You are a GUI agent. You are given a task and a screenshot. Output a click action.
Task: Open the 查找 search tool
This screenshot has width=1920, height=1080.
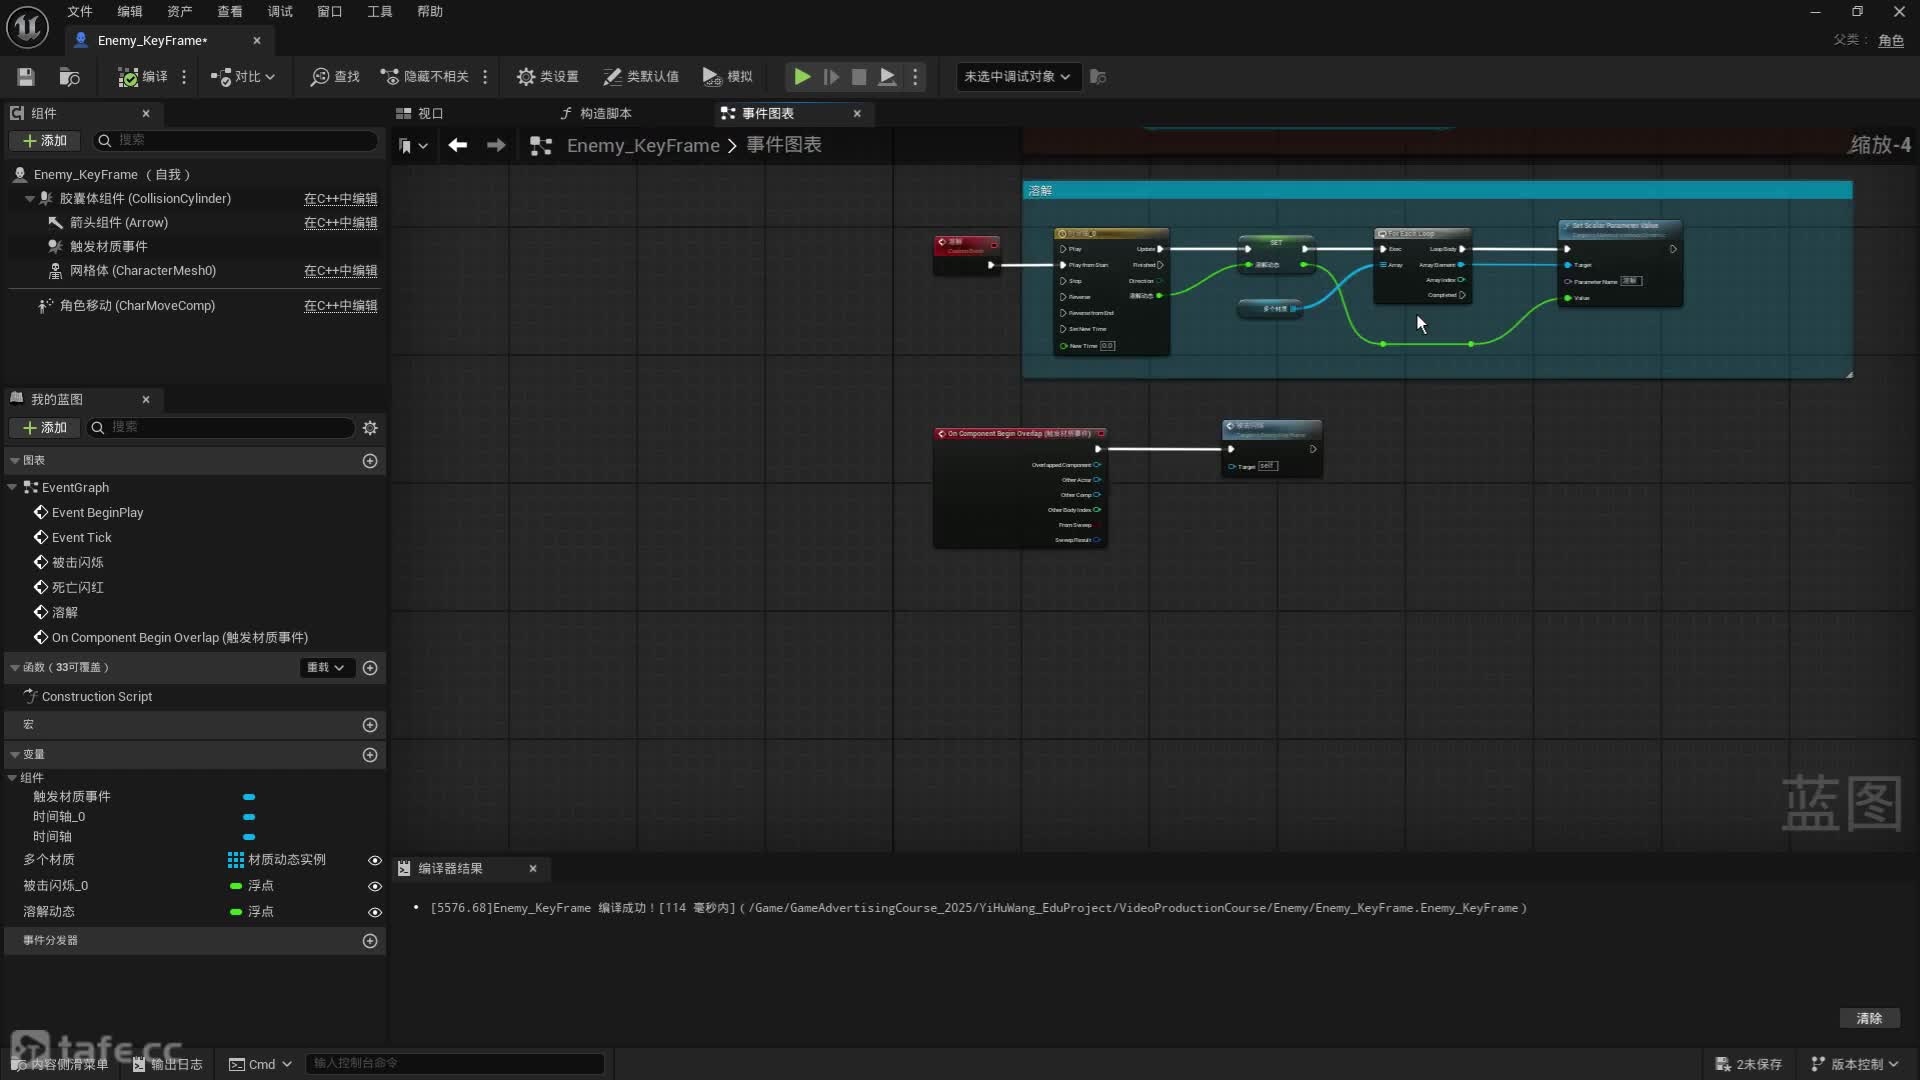(335, 77)
